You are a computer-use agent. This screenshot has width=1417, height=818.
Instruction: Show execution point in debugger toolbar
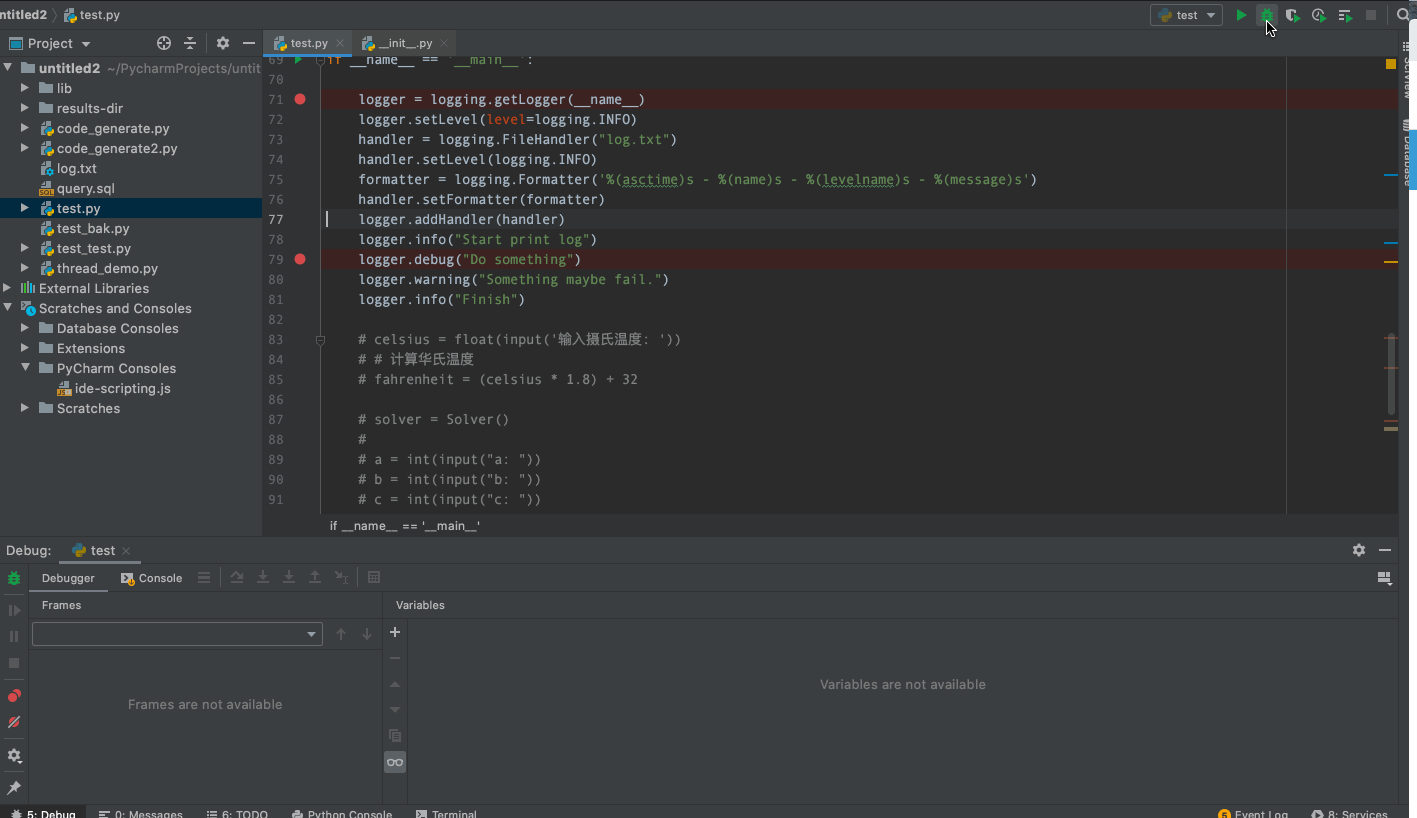point(204,577)
